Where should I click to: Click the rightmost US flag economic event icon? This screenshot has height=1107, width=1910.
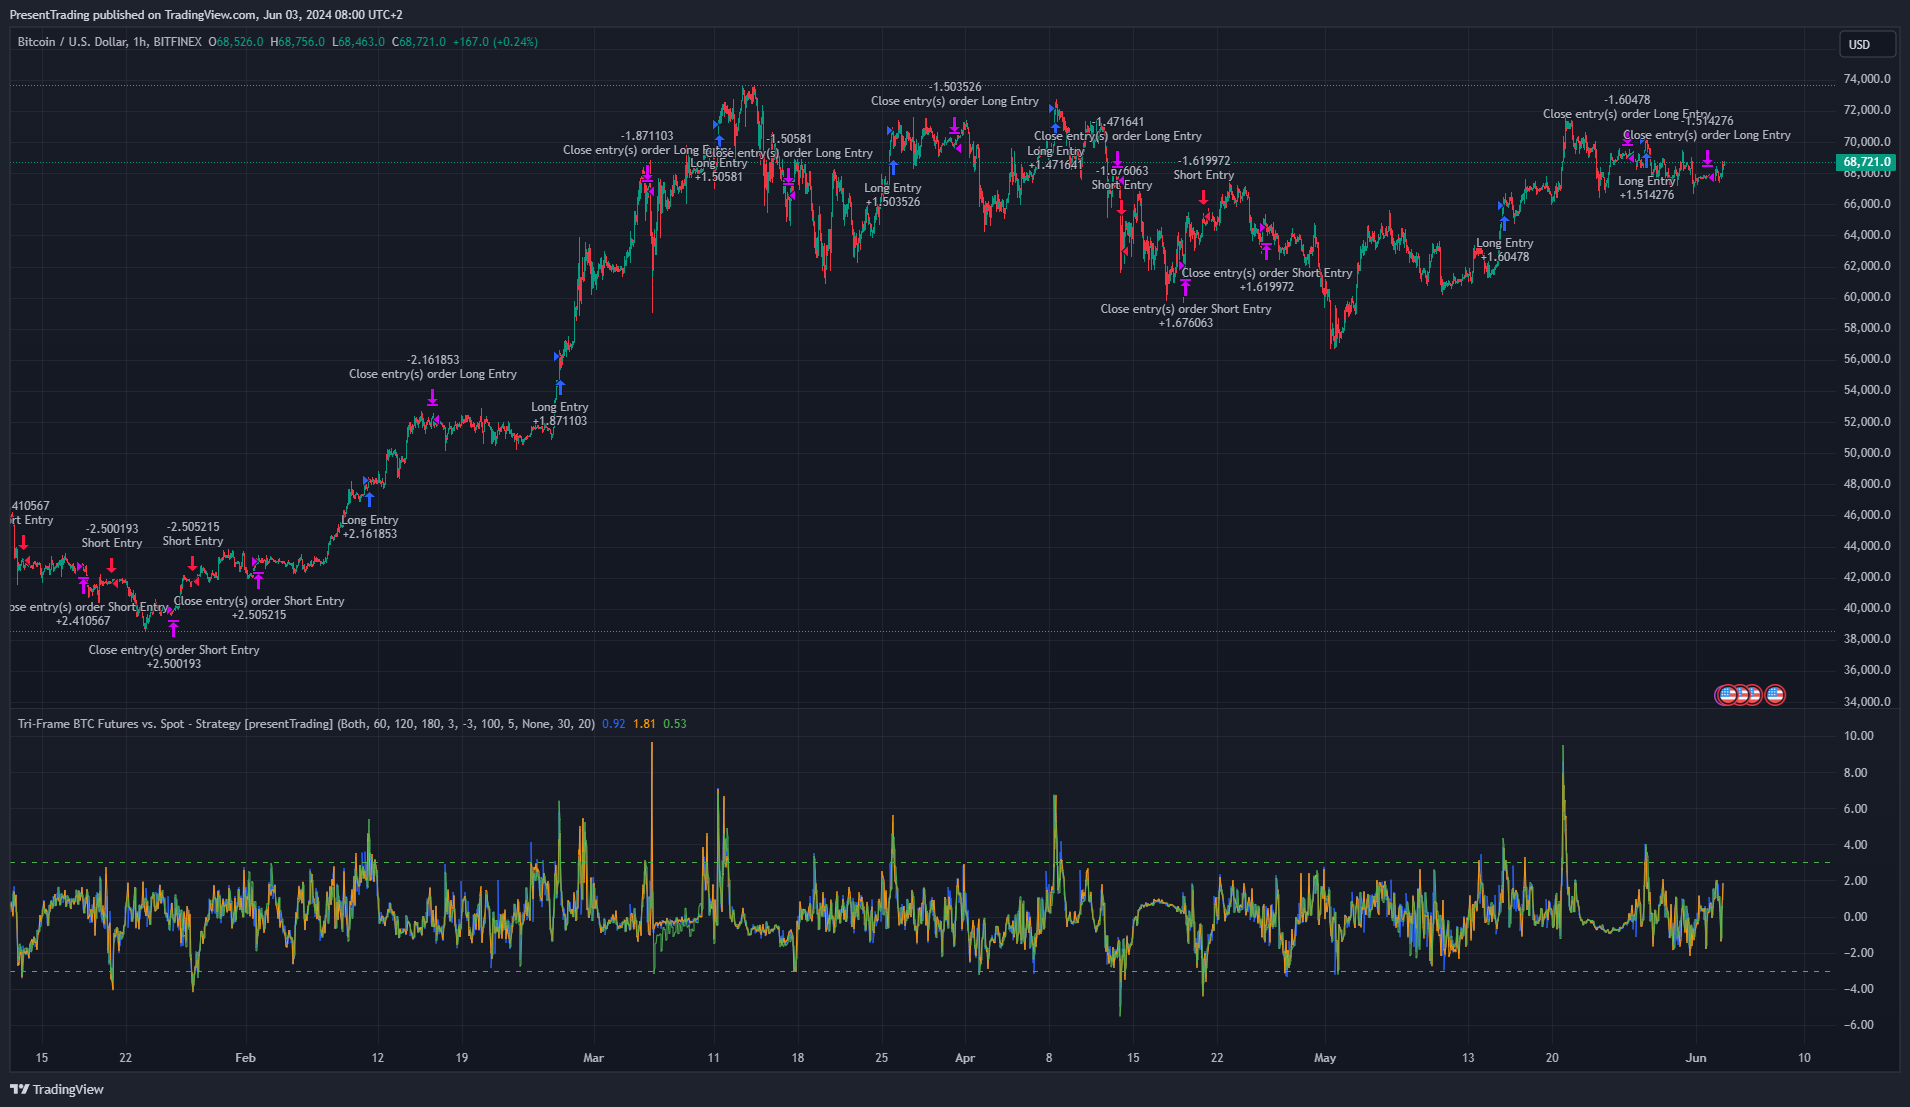[1775, 695]
